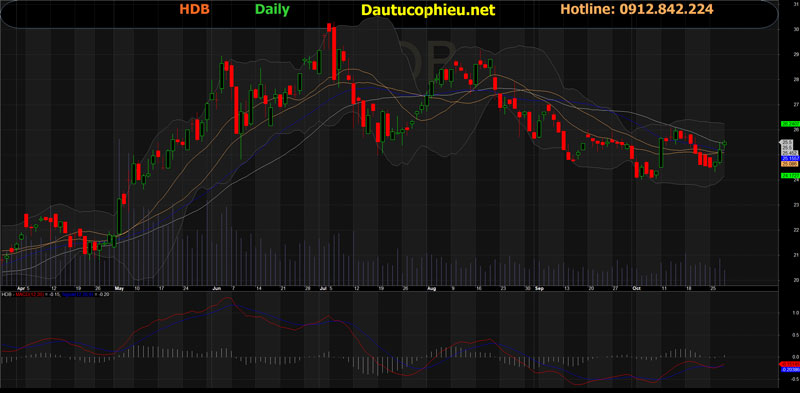Click the blue Signal value tag on the indicator axis
800x393 pixels.
pos(790,369)
